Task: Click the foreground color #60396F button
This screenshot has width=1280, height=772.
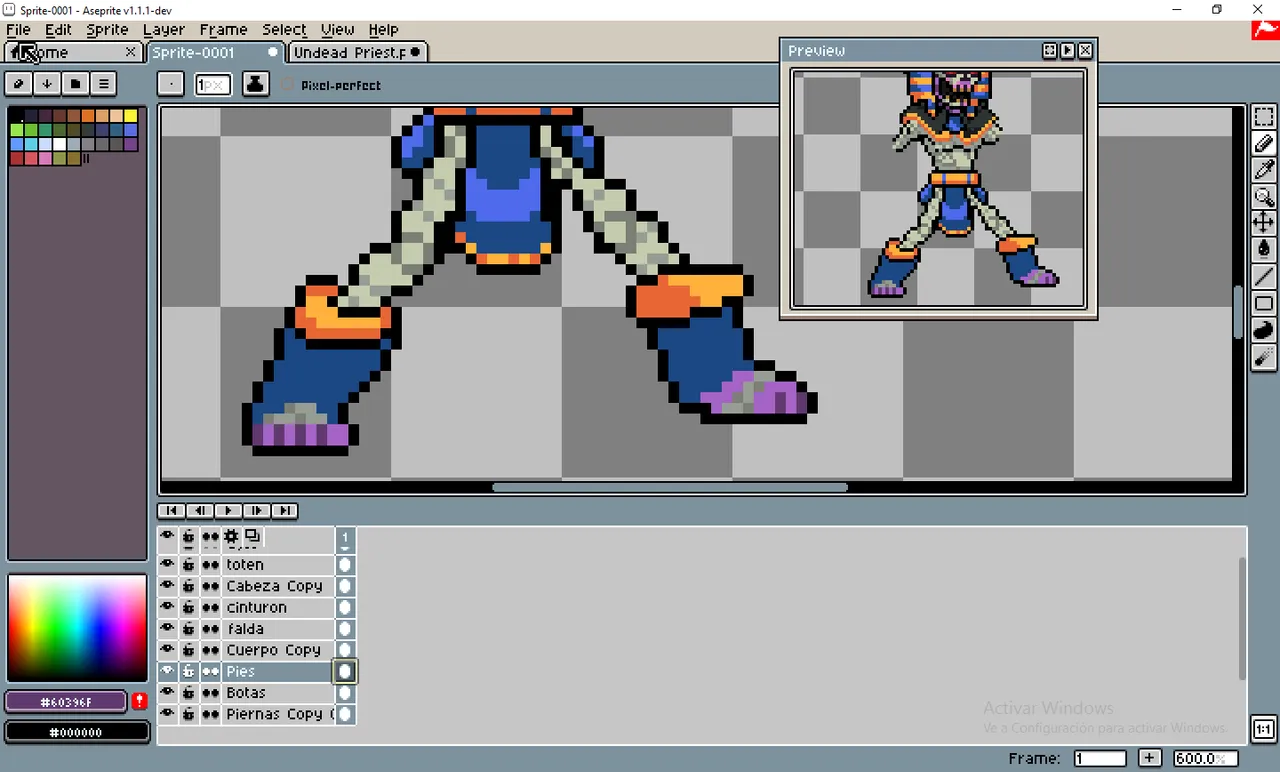Action: click(x=67, y=702)
